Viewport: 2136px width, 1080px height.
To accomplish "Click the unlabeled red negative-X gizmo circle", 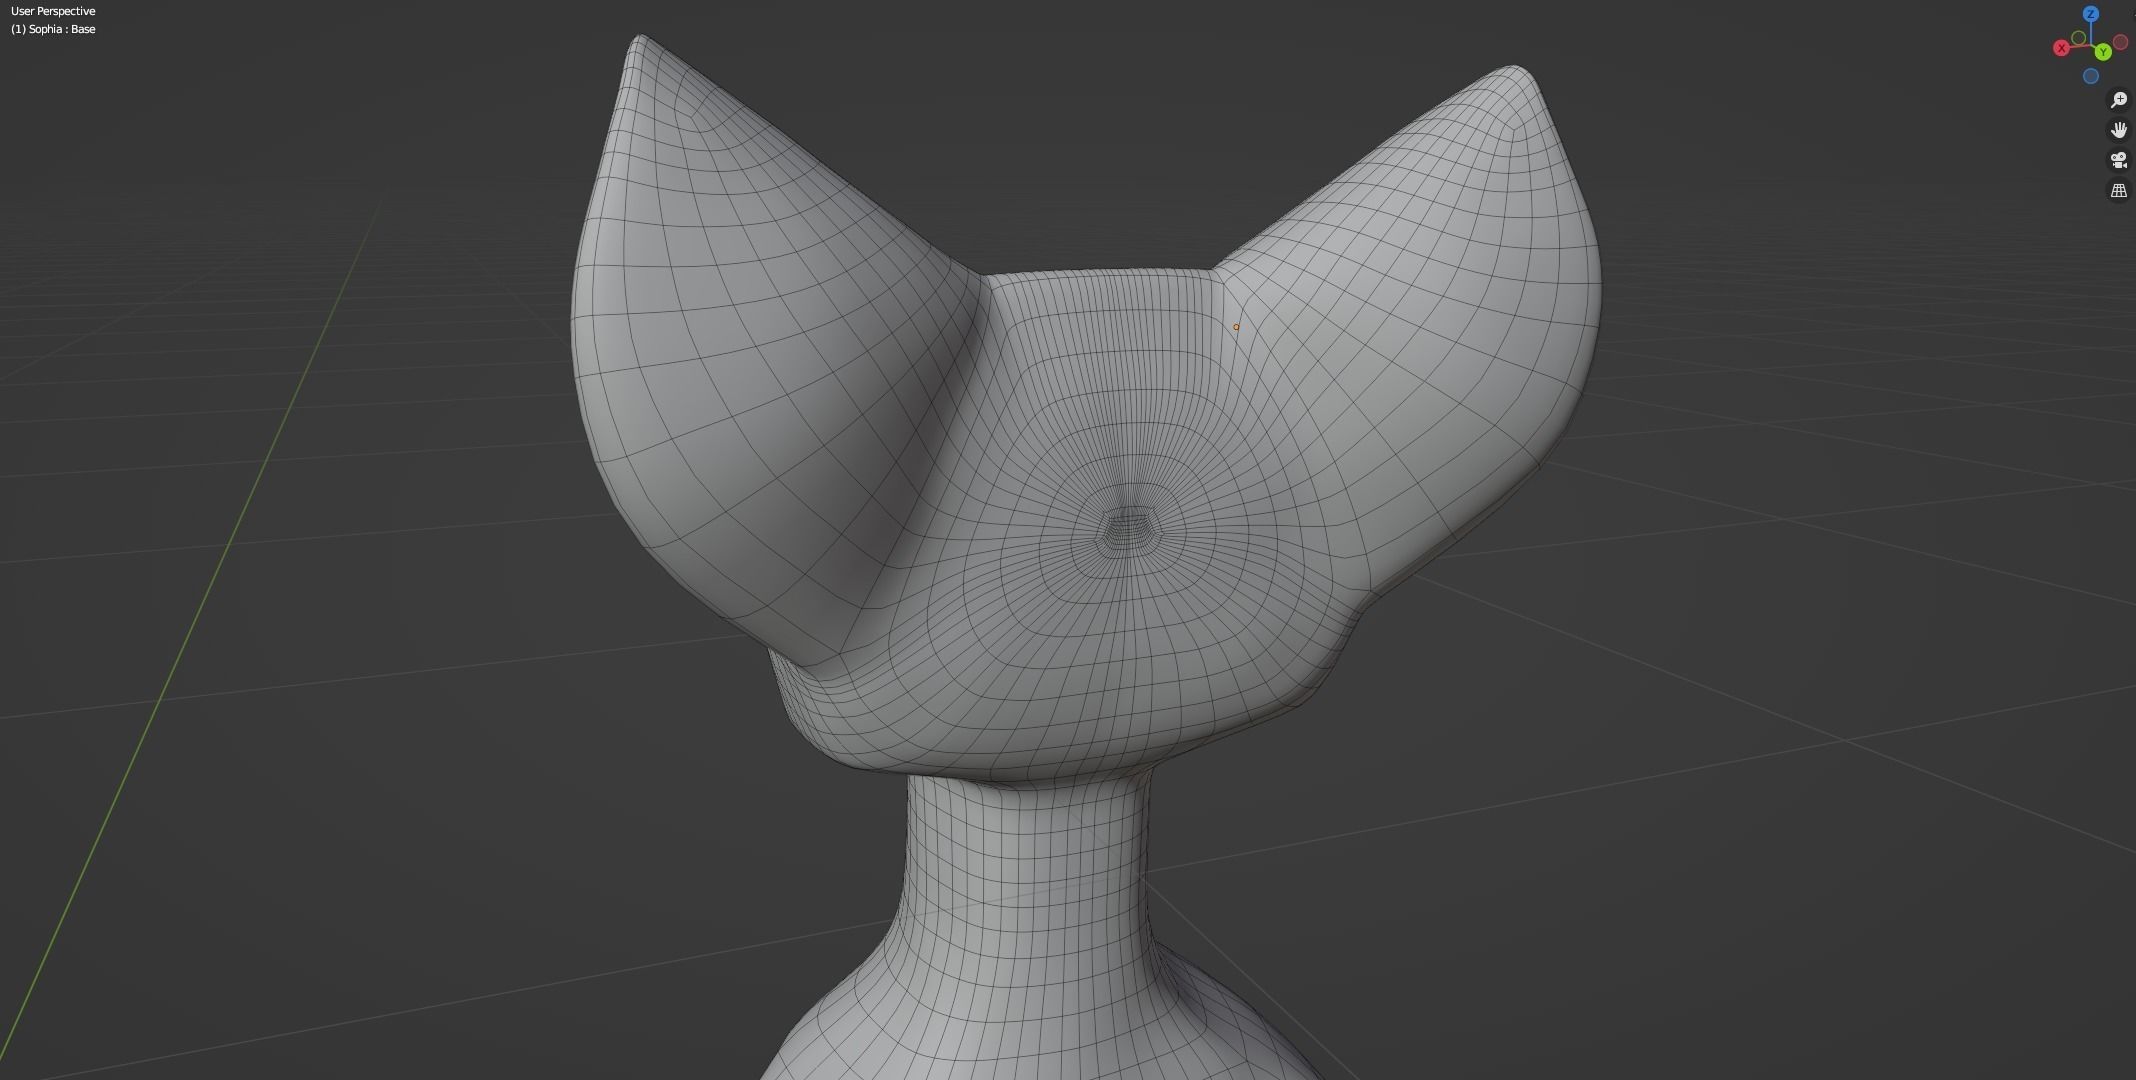I will pyautogui.click(x=2120, y=43).
